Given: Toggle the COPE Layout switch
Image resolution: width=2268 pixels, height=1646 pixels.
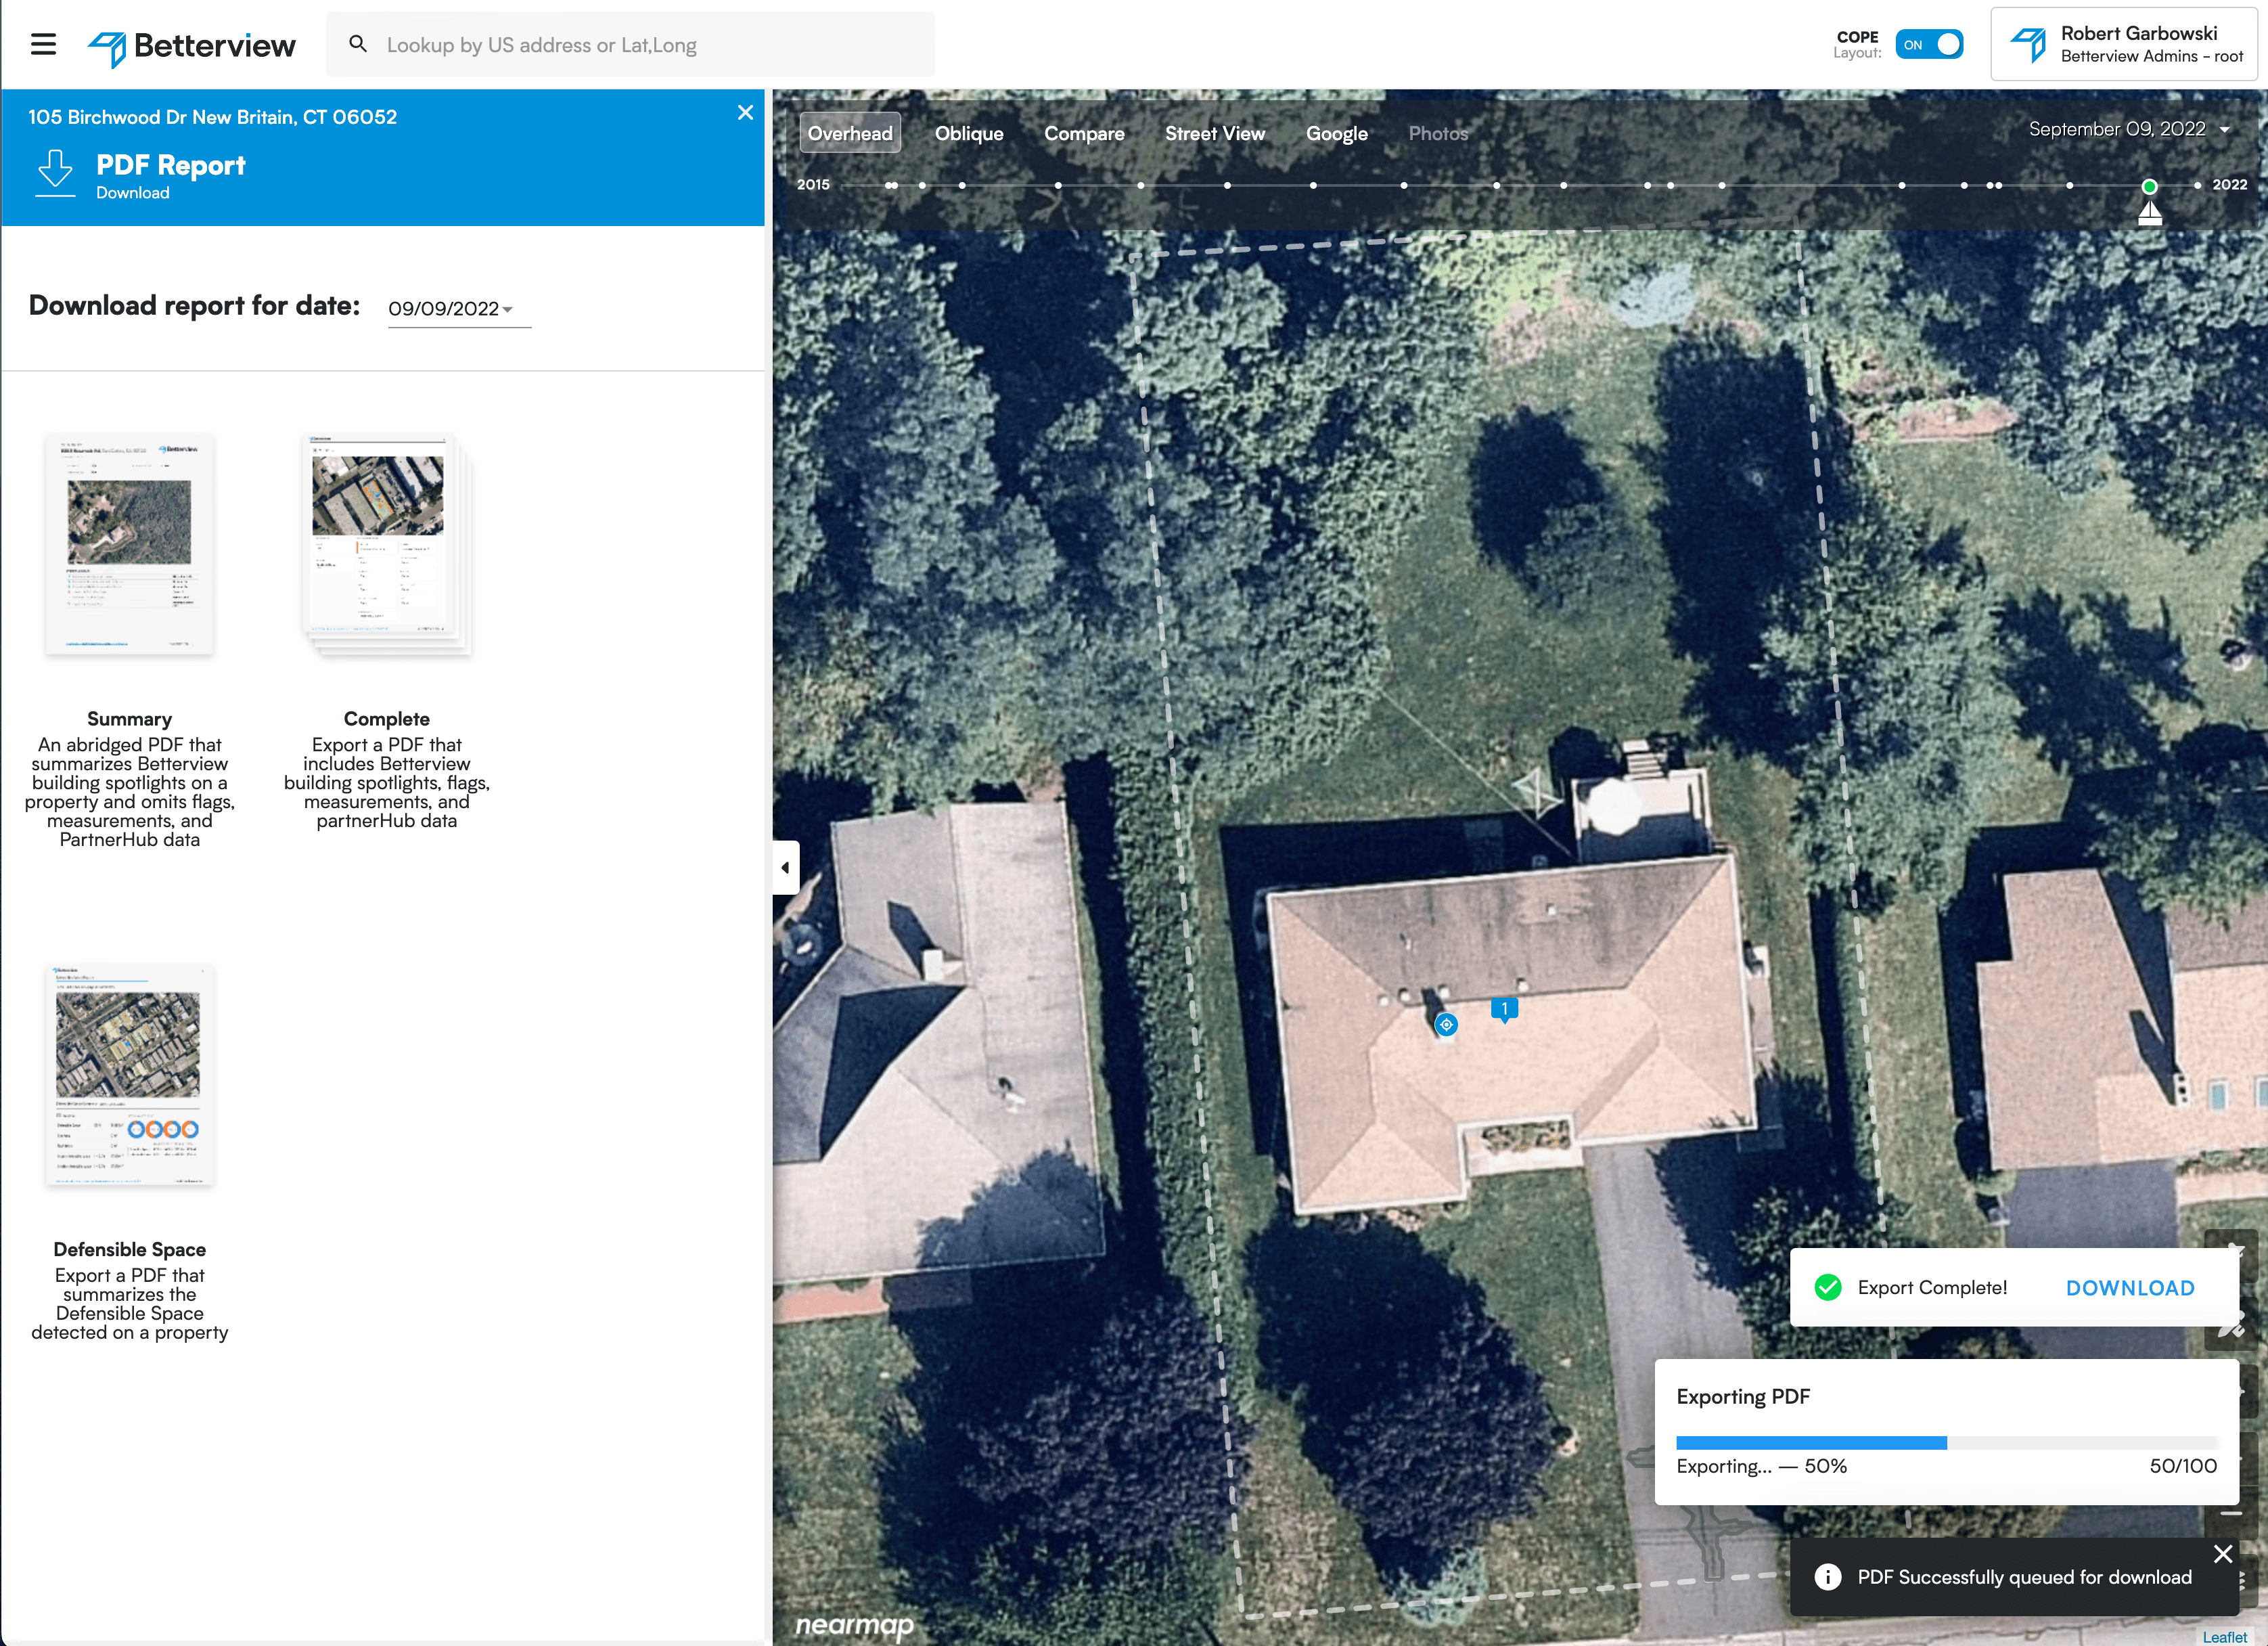Looking at the screenshot, I should (1929, 45).
